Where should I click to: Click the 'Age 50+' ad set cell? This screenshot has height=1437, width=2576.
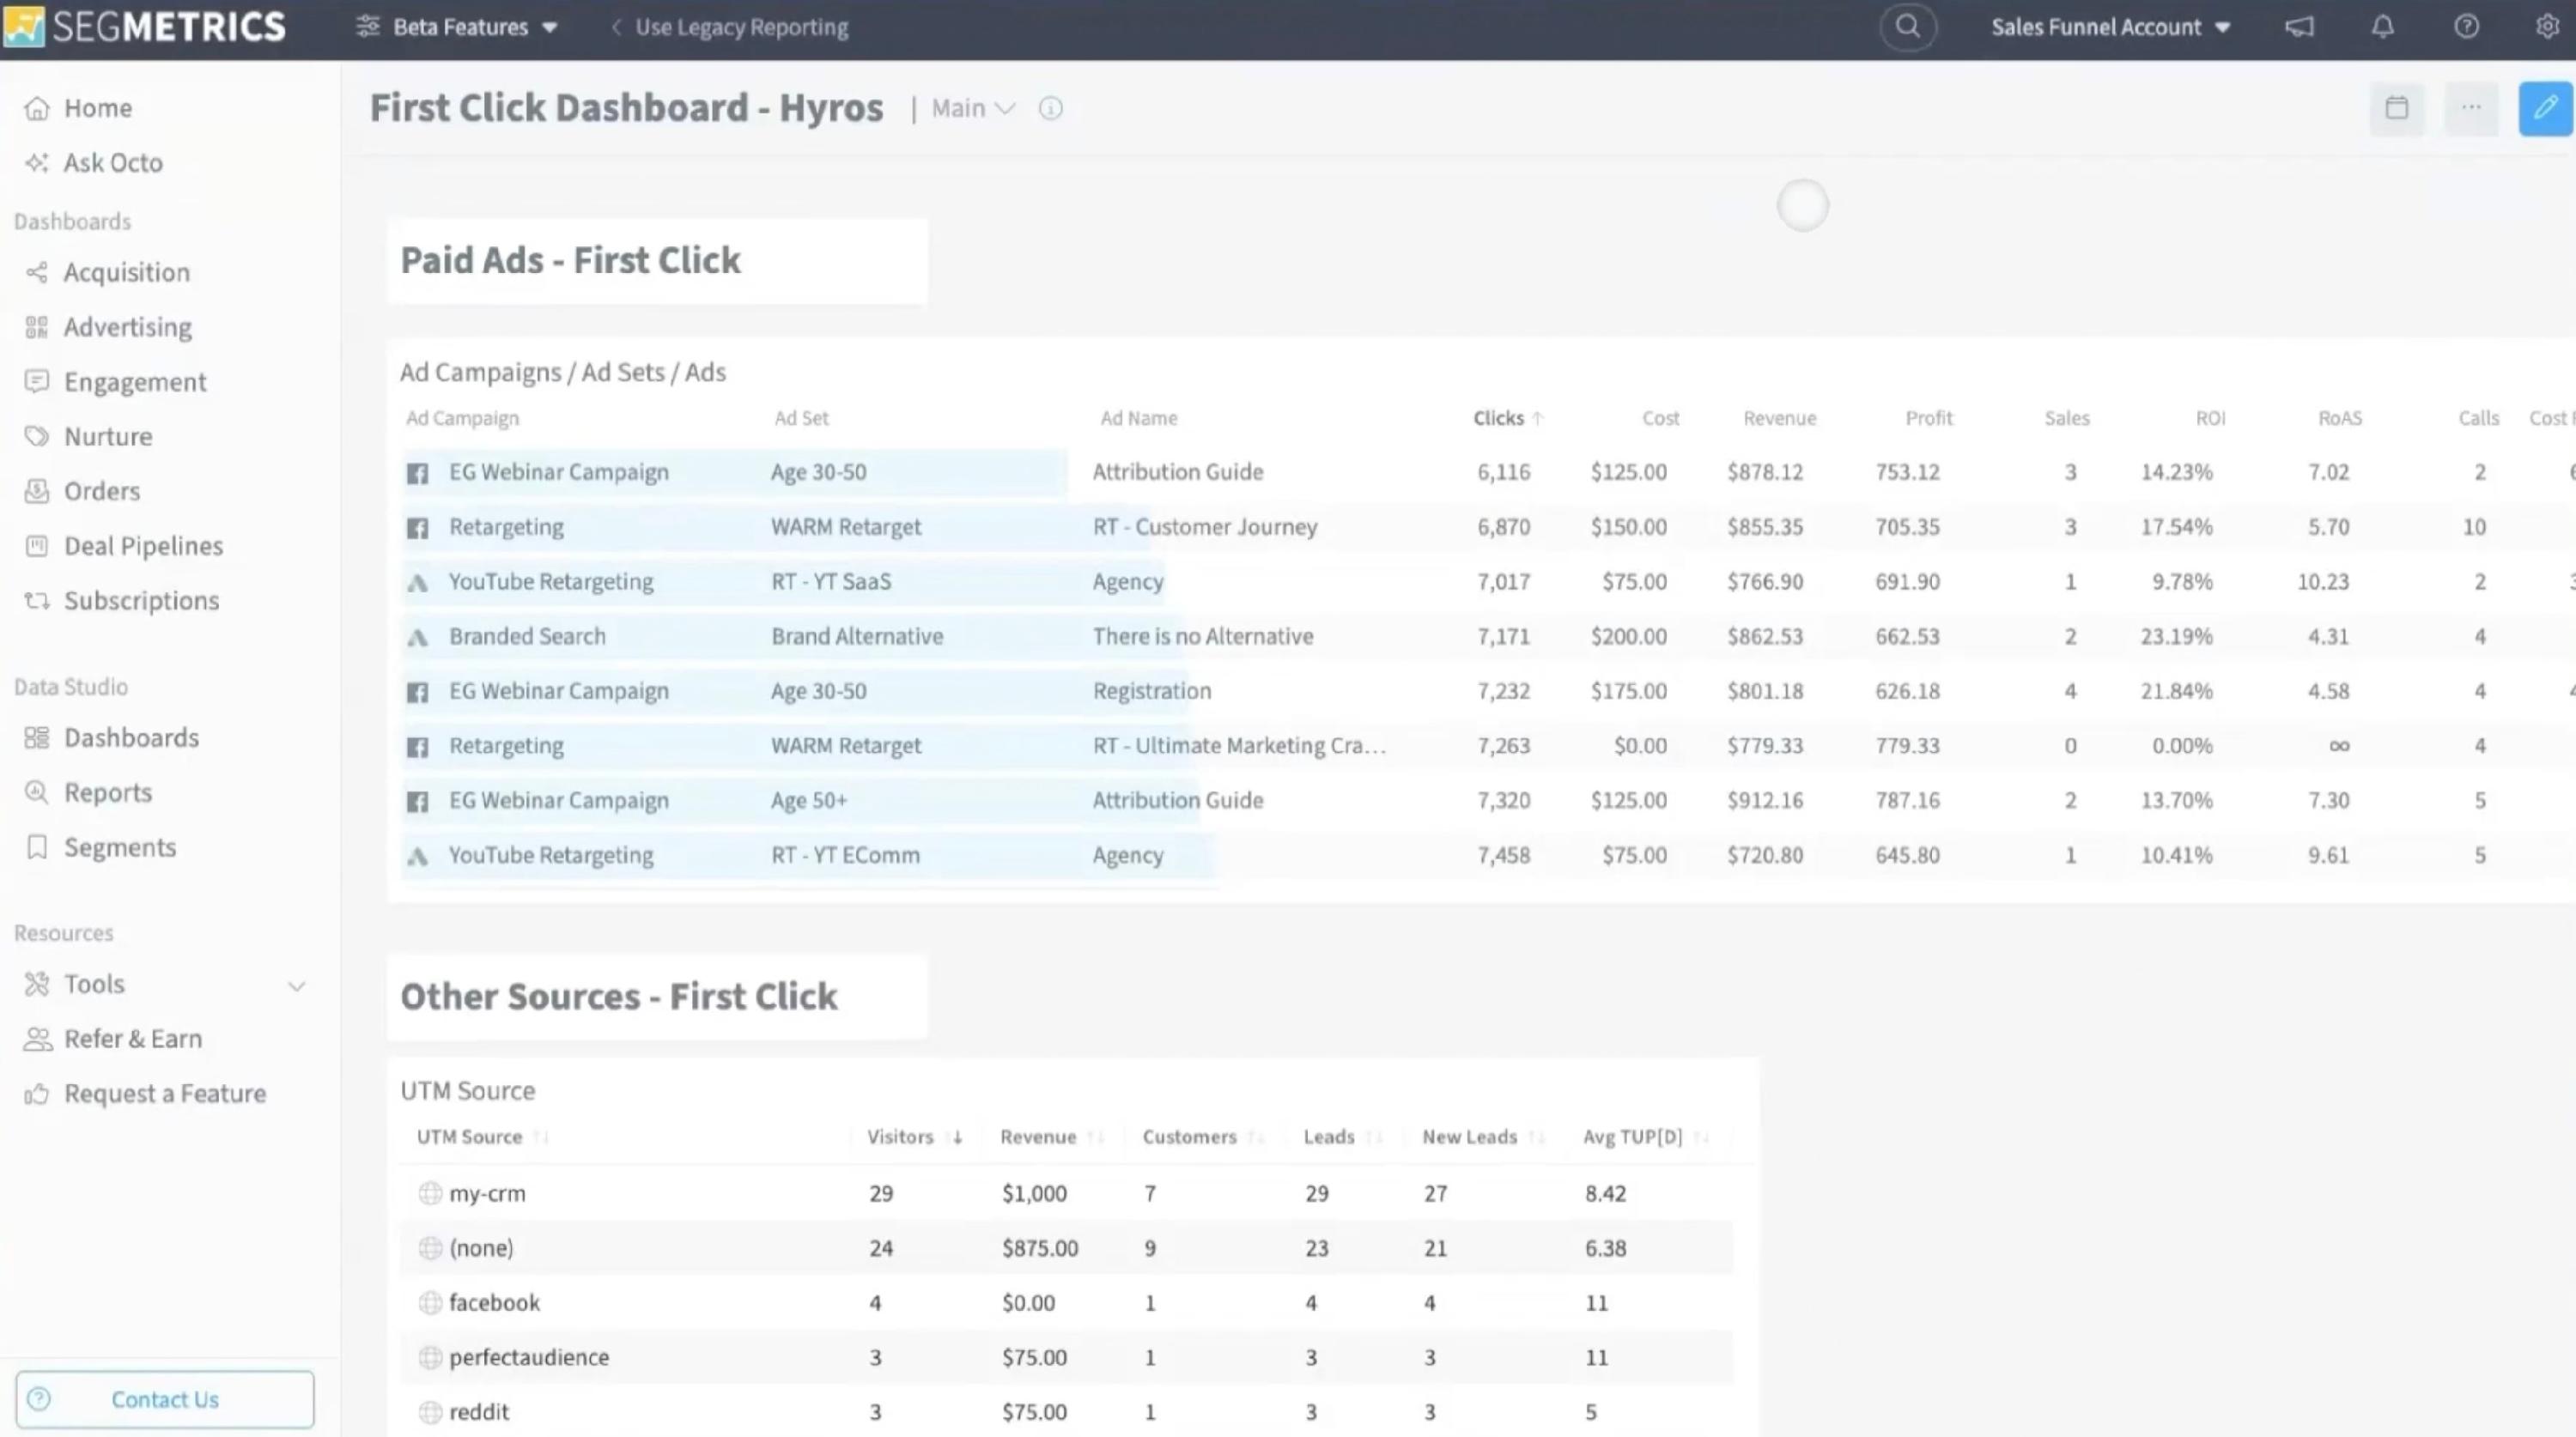(x=809, y=801)
